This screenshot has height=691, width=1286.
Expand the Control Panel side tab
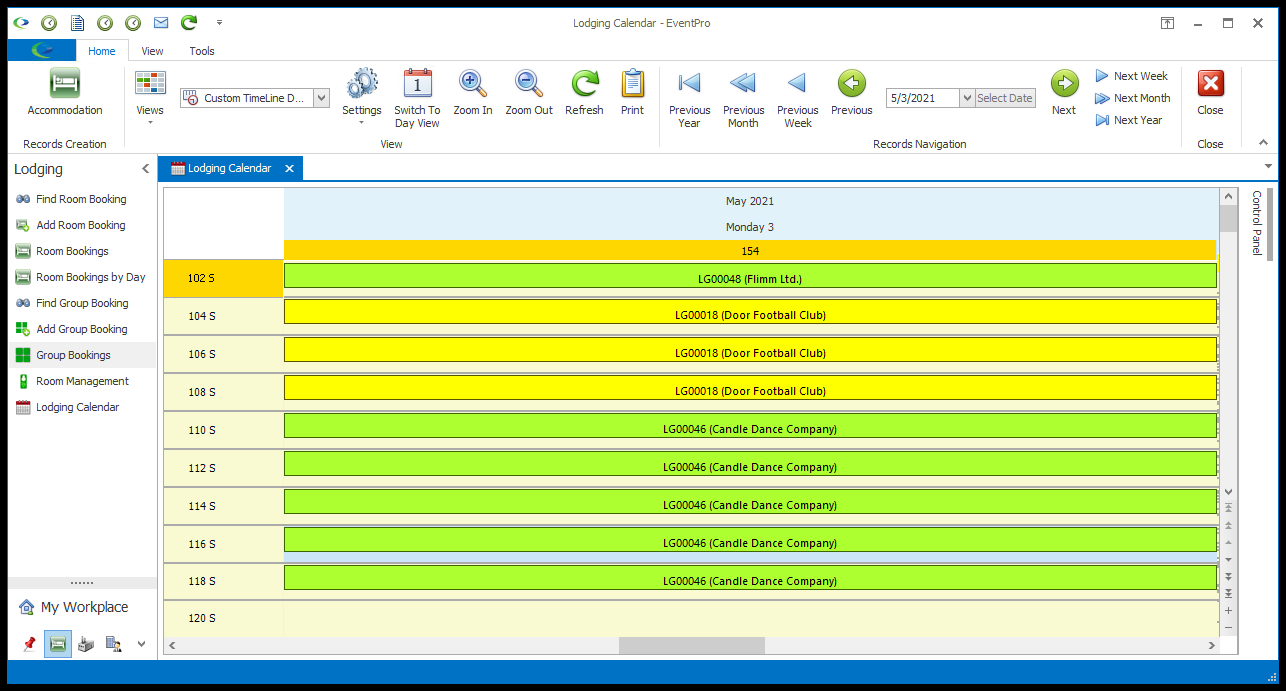(1257, 222)
